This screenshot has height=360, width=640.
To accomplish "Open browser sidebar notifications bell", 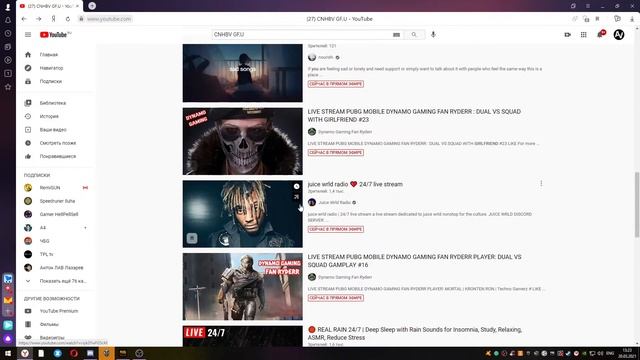I will click(x=8, y=20).
